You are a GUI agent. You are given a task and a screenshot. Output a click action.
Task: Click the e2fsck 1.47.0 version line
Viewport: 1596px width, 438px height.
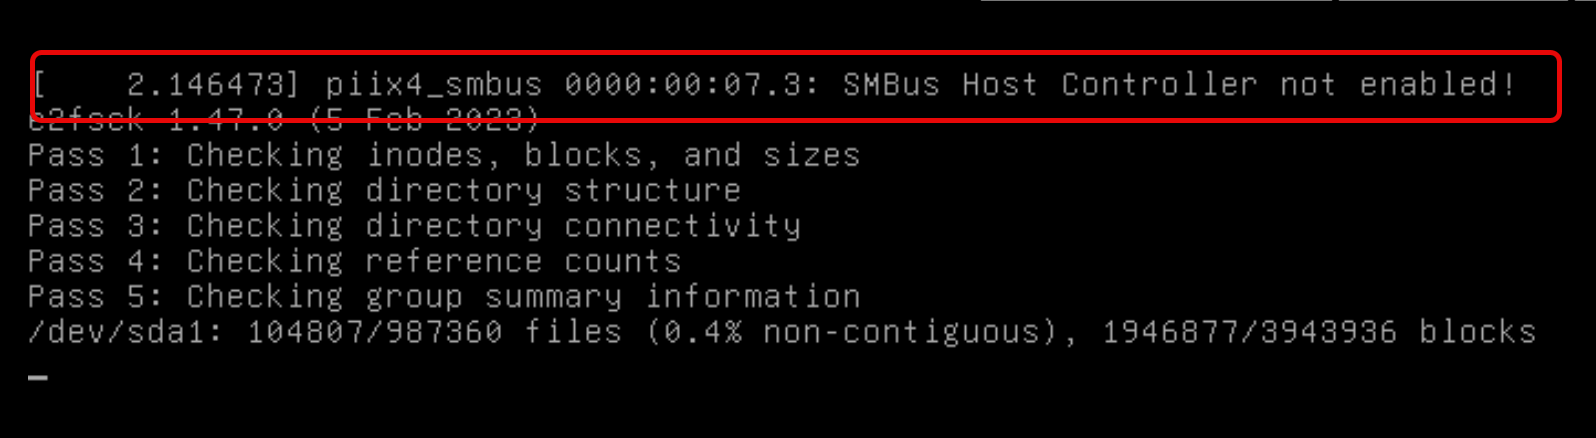(285, 122)
